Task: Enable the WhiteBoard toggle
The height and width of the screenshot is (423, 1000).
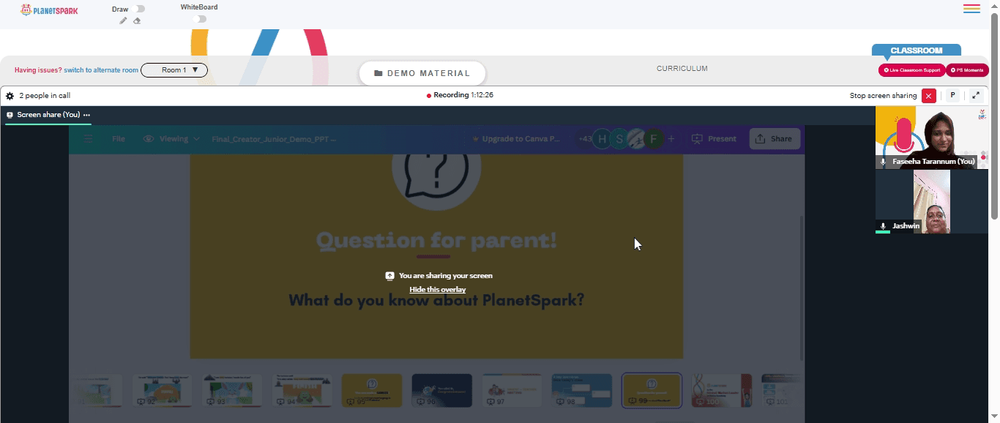Action: pos(200,19)
